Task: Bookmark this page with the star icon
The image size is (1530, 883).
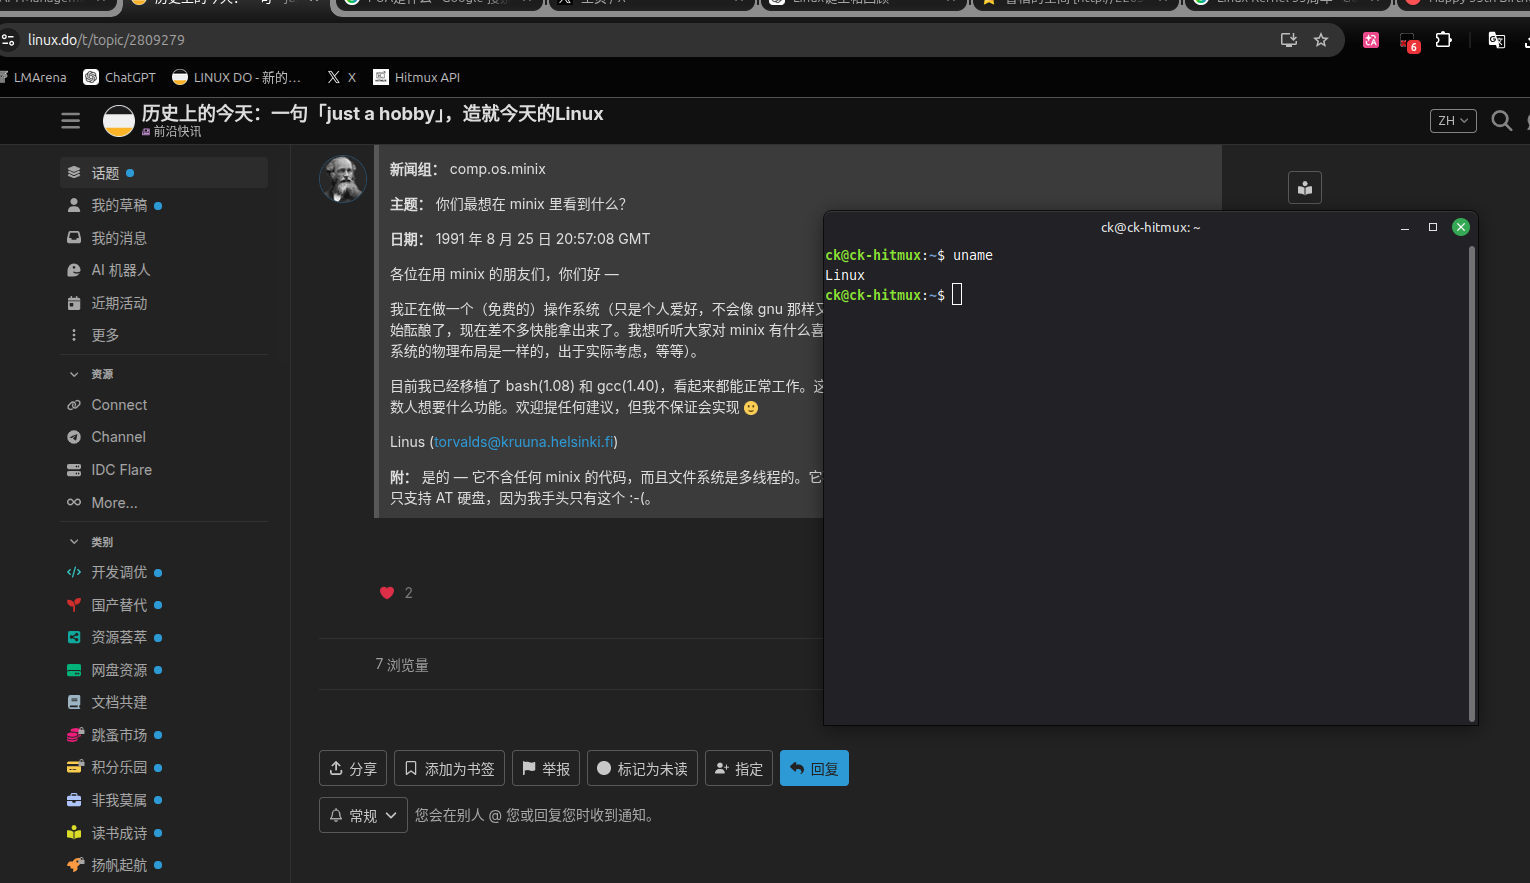Action: [x=1321, y=40]
